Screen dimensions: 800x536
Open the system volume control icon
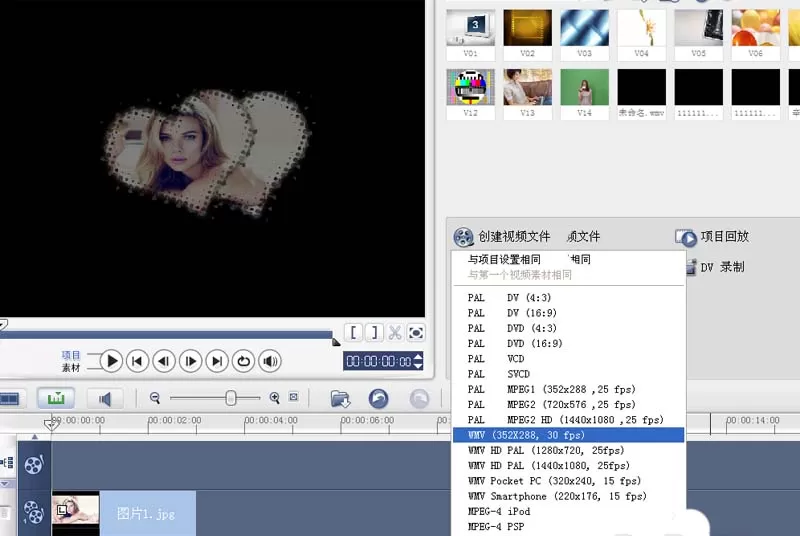click(x=270, y=361)
